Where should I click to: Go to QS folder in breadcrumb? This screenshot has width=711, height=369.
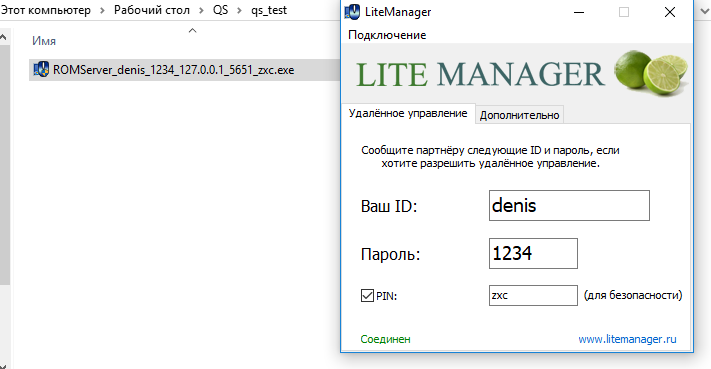220,10
